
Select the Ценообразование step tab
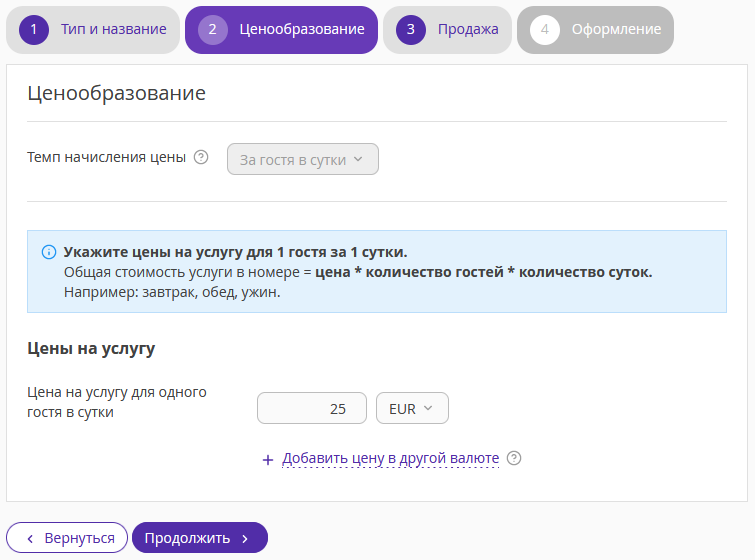[281, 30]
